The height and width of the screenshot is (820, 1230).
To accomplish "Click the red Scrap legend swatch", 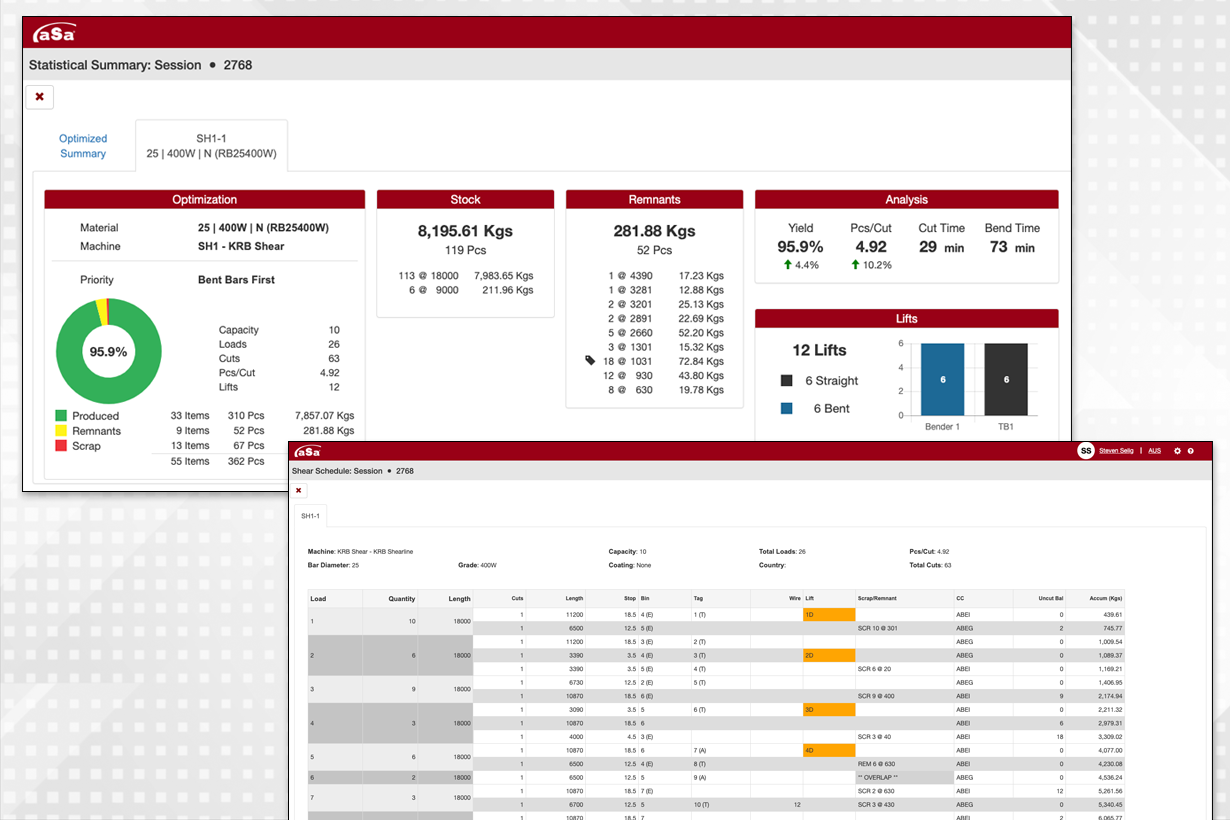I will (61, 446).
